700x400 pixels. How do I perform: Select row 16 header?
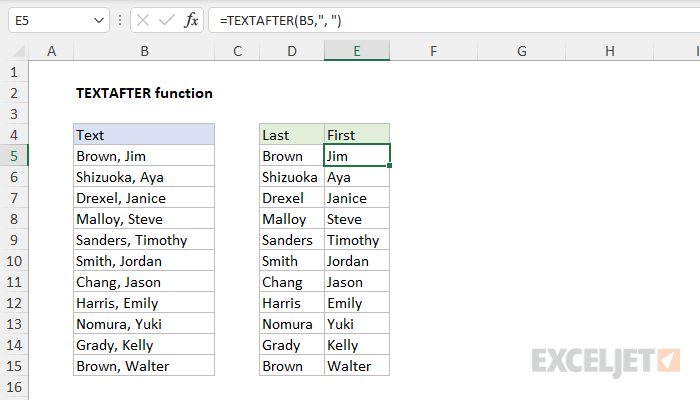pyautogui.click(x=14, y=387)
